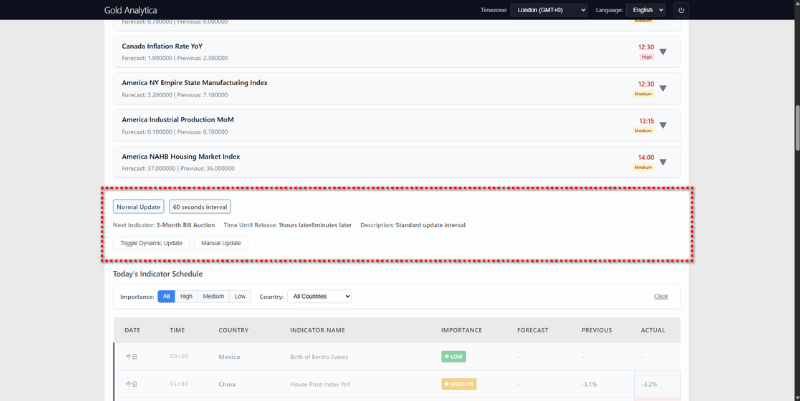
Task: Click the power icon in header
Action: click(x=681, y=10)
